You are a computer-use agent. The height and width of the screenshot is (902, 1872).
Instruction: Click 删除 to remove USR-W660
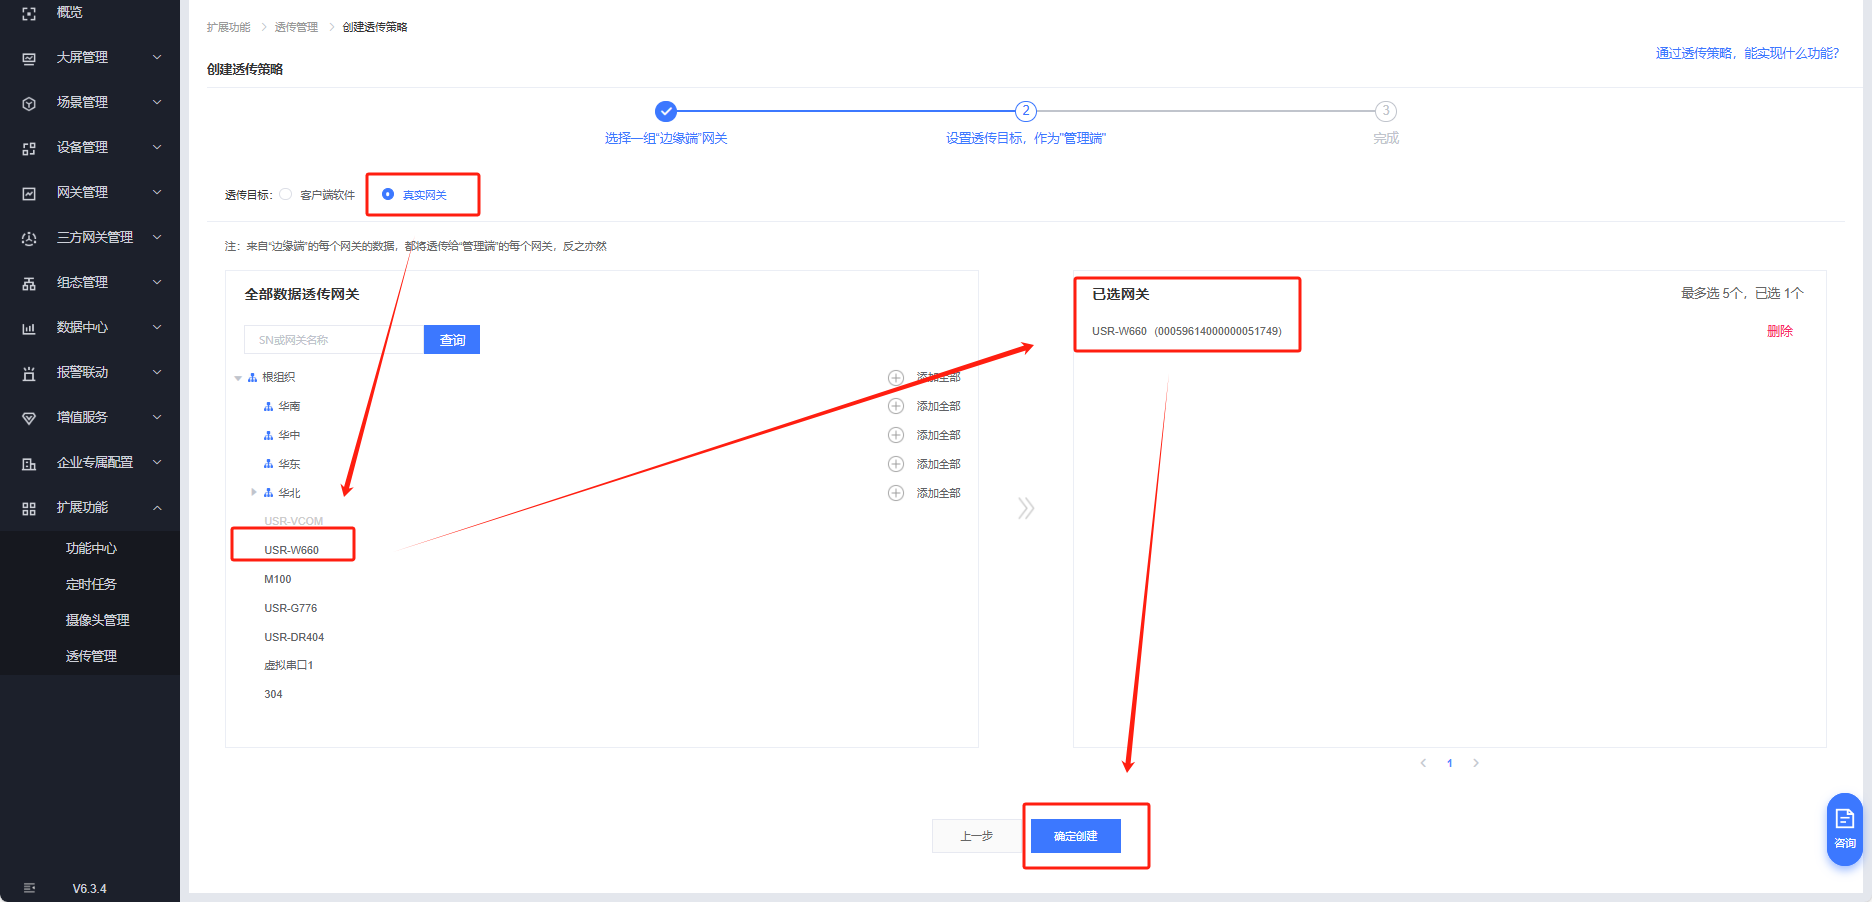tap(1780, 331)
